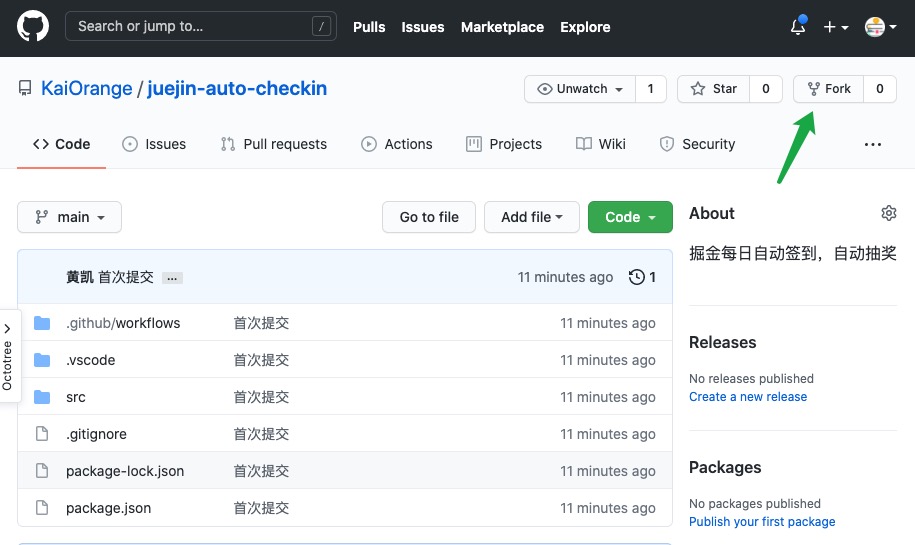This screenshot has width=915, height=545.
Task: Open the GitHub home logo
Action: pyautogui.click(x=33, y=26)
